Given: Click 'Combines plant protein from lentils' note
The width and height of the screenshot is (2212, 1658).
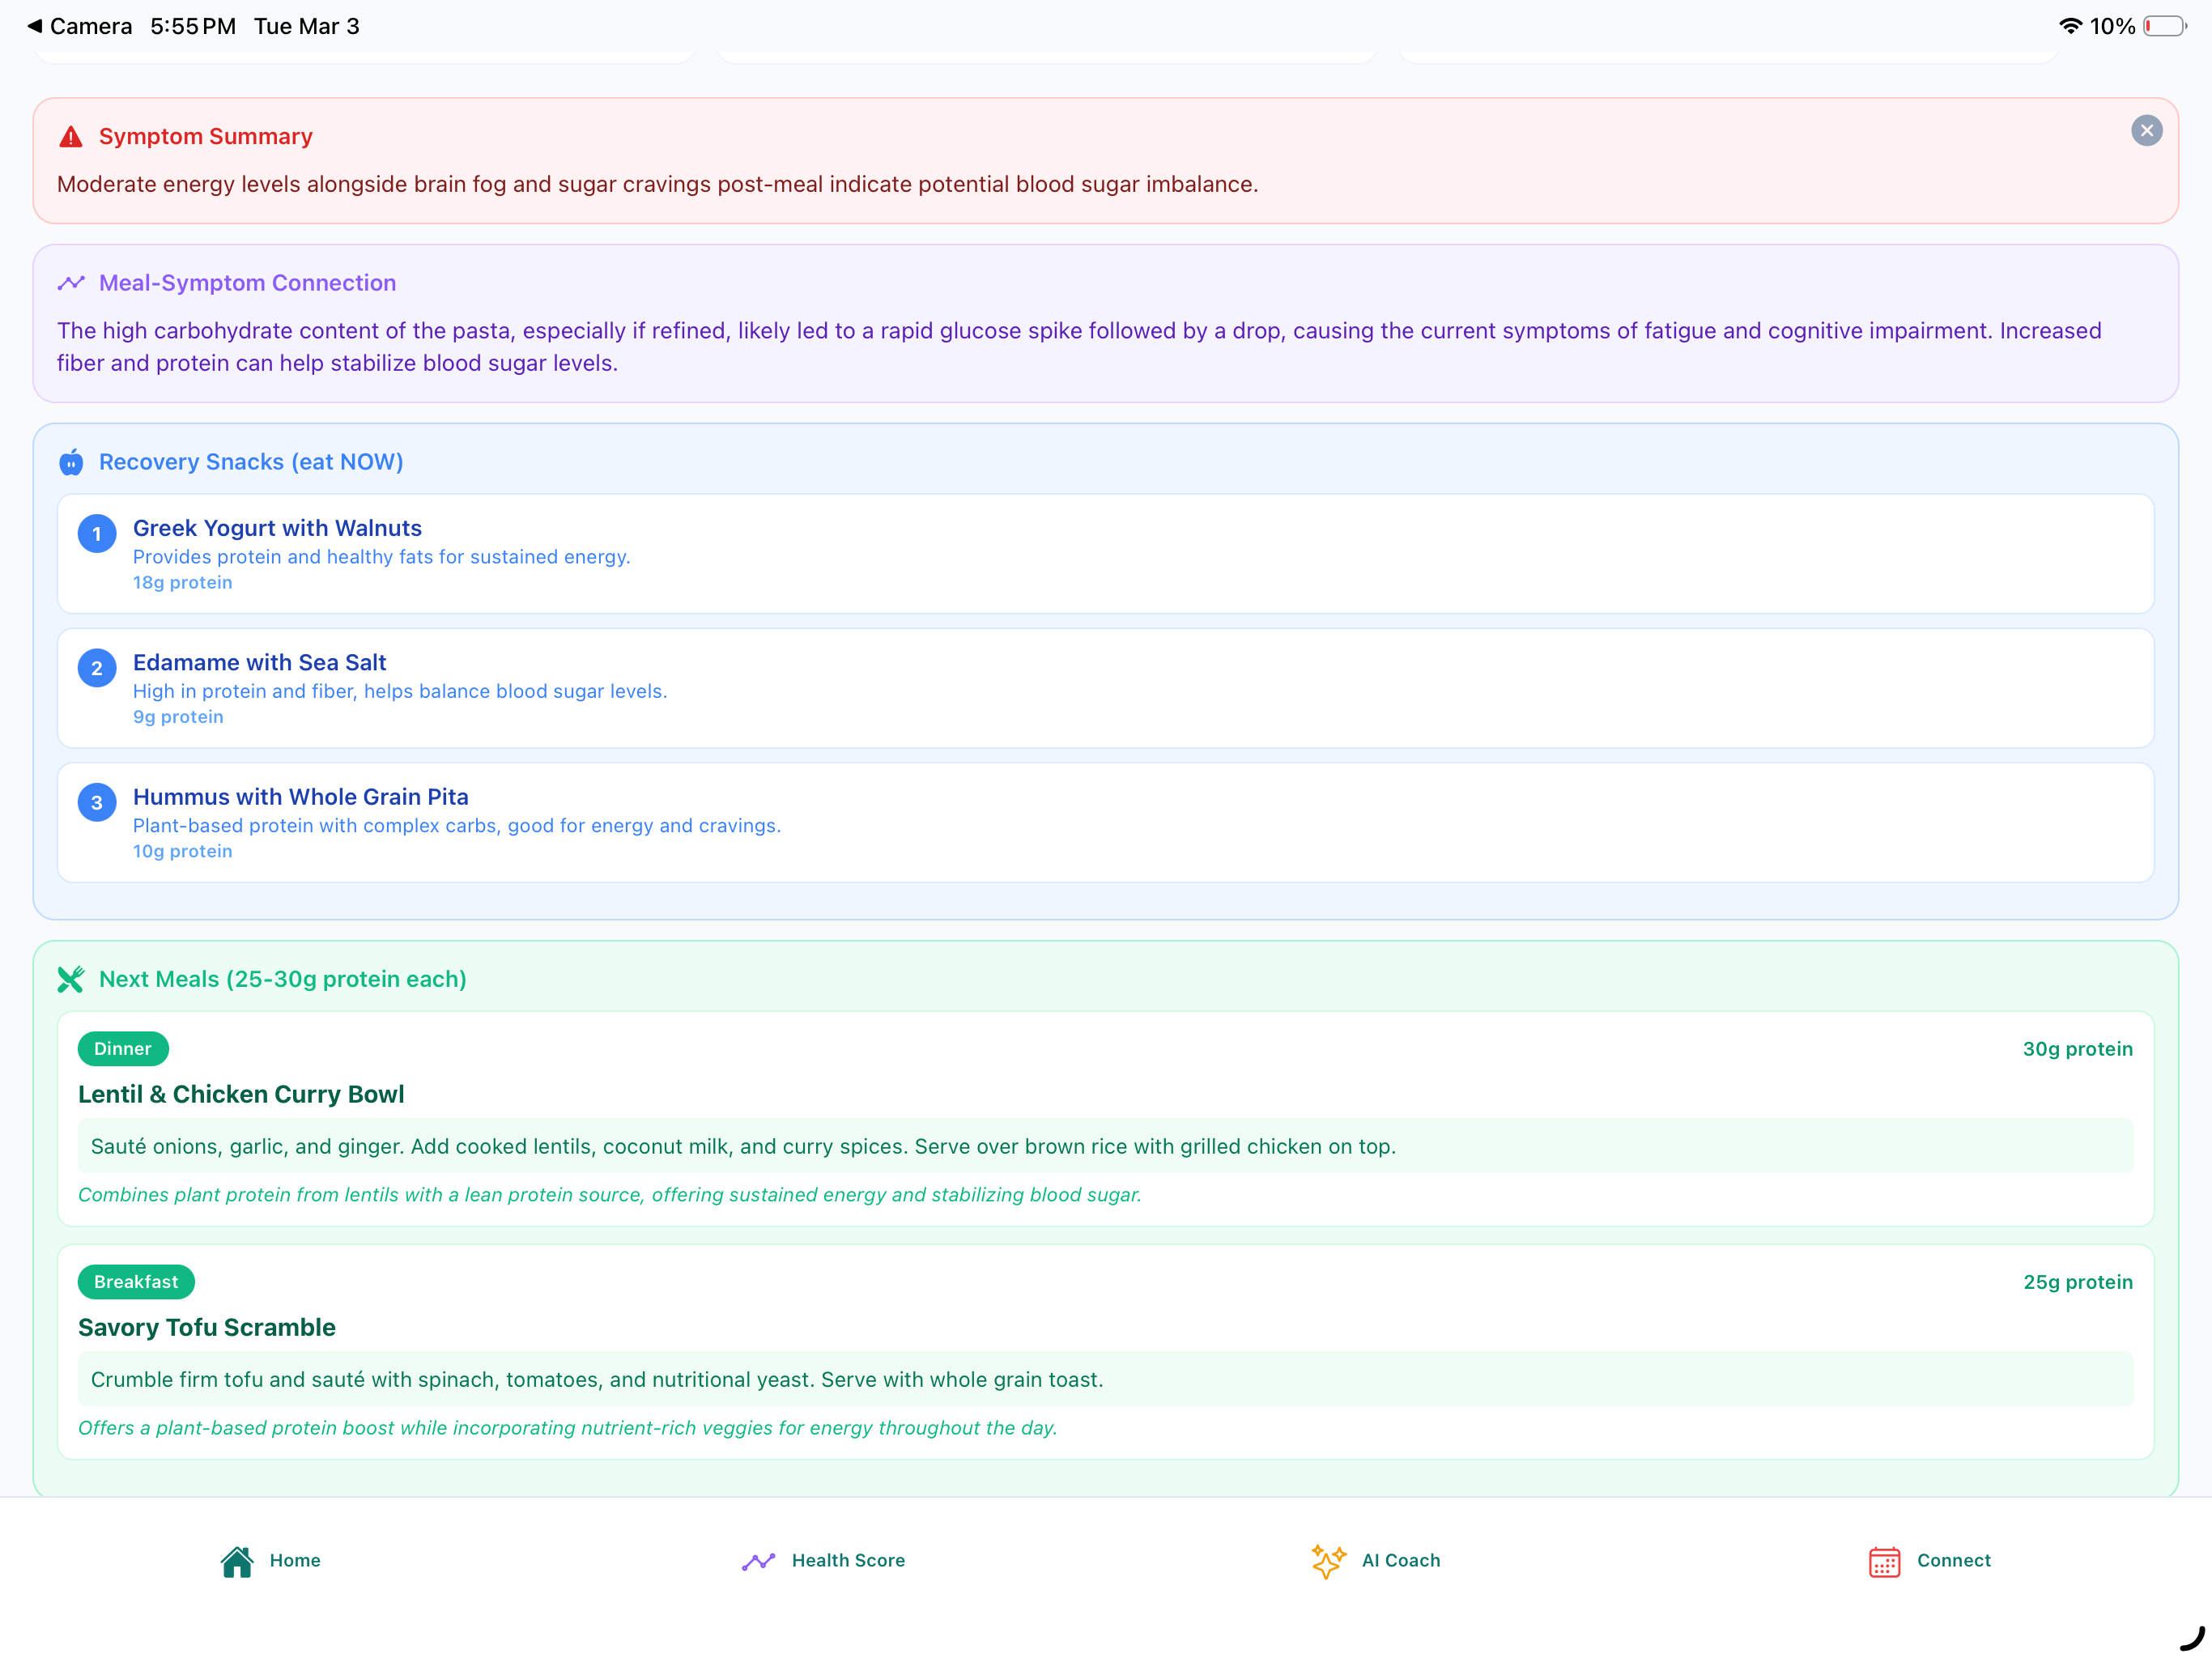Looking at the screenshot, I should point(609,1195).
